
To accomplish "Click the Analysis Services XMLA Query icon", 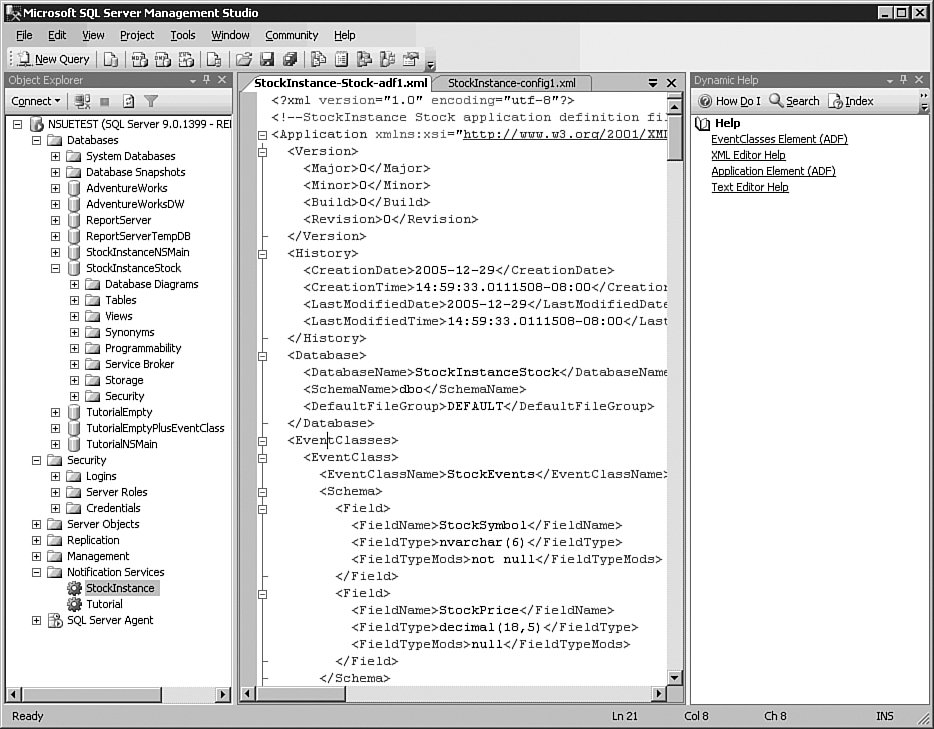I will pyautogui.click(x=186, y=59).
